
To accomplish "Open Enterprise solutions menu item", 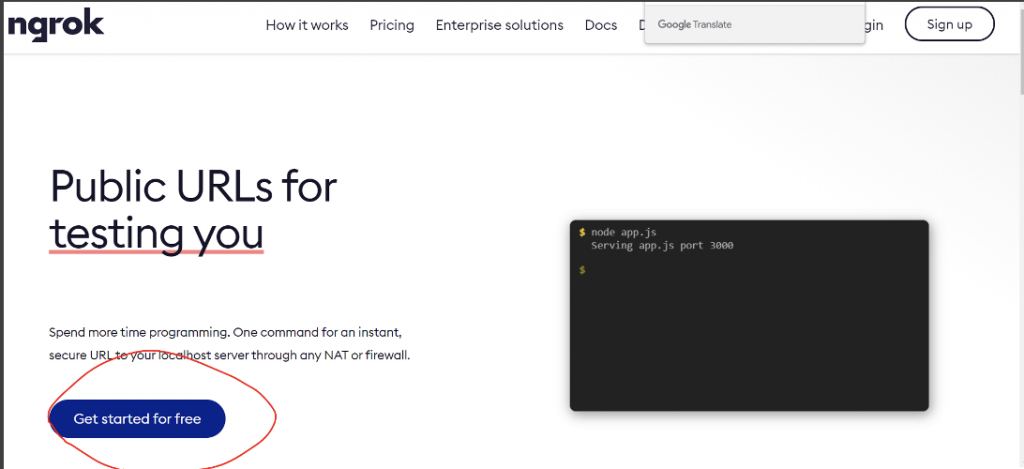I will click(500, 25).
